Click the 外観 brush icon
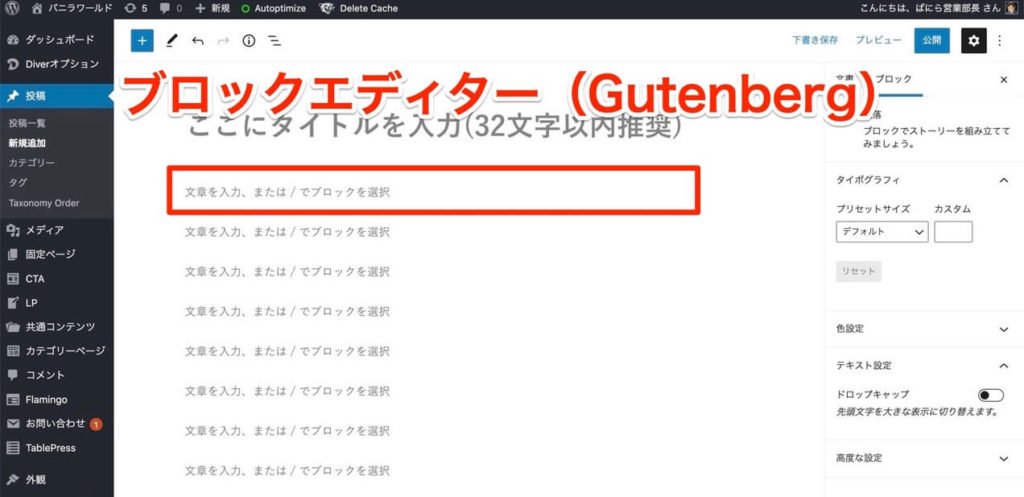Viewport: 1024px width, 497px height. pyautogui.click(x=13, y=480)
